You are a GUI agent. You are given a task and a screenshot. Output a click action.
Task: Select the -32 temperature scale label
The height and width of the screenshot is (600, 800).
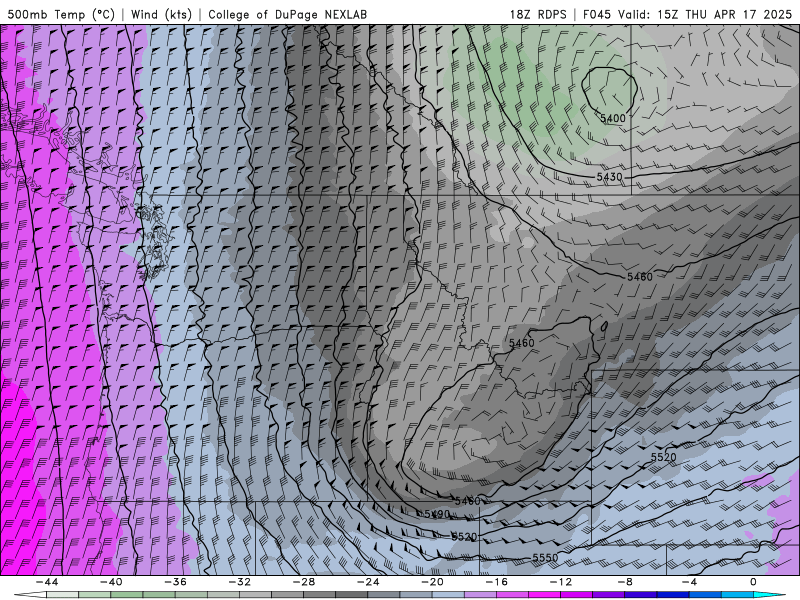pyautogui.click(x=239, y=582)
